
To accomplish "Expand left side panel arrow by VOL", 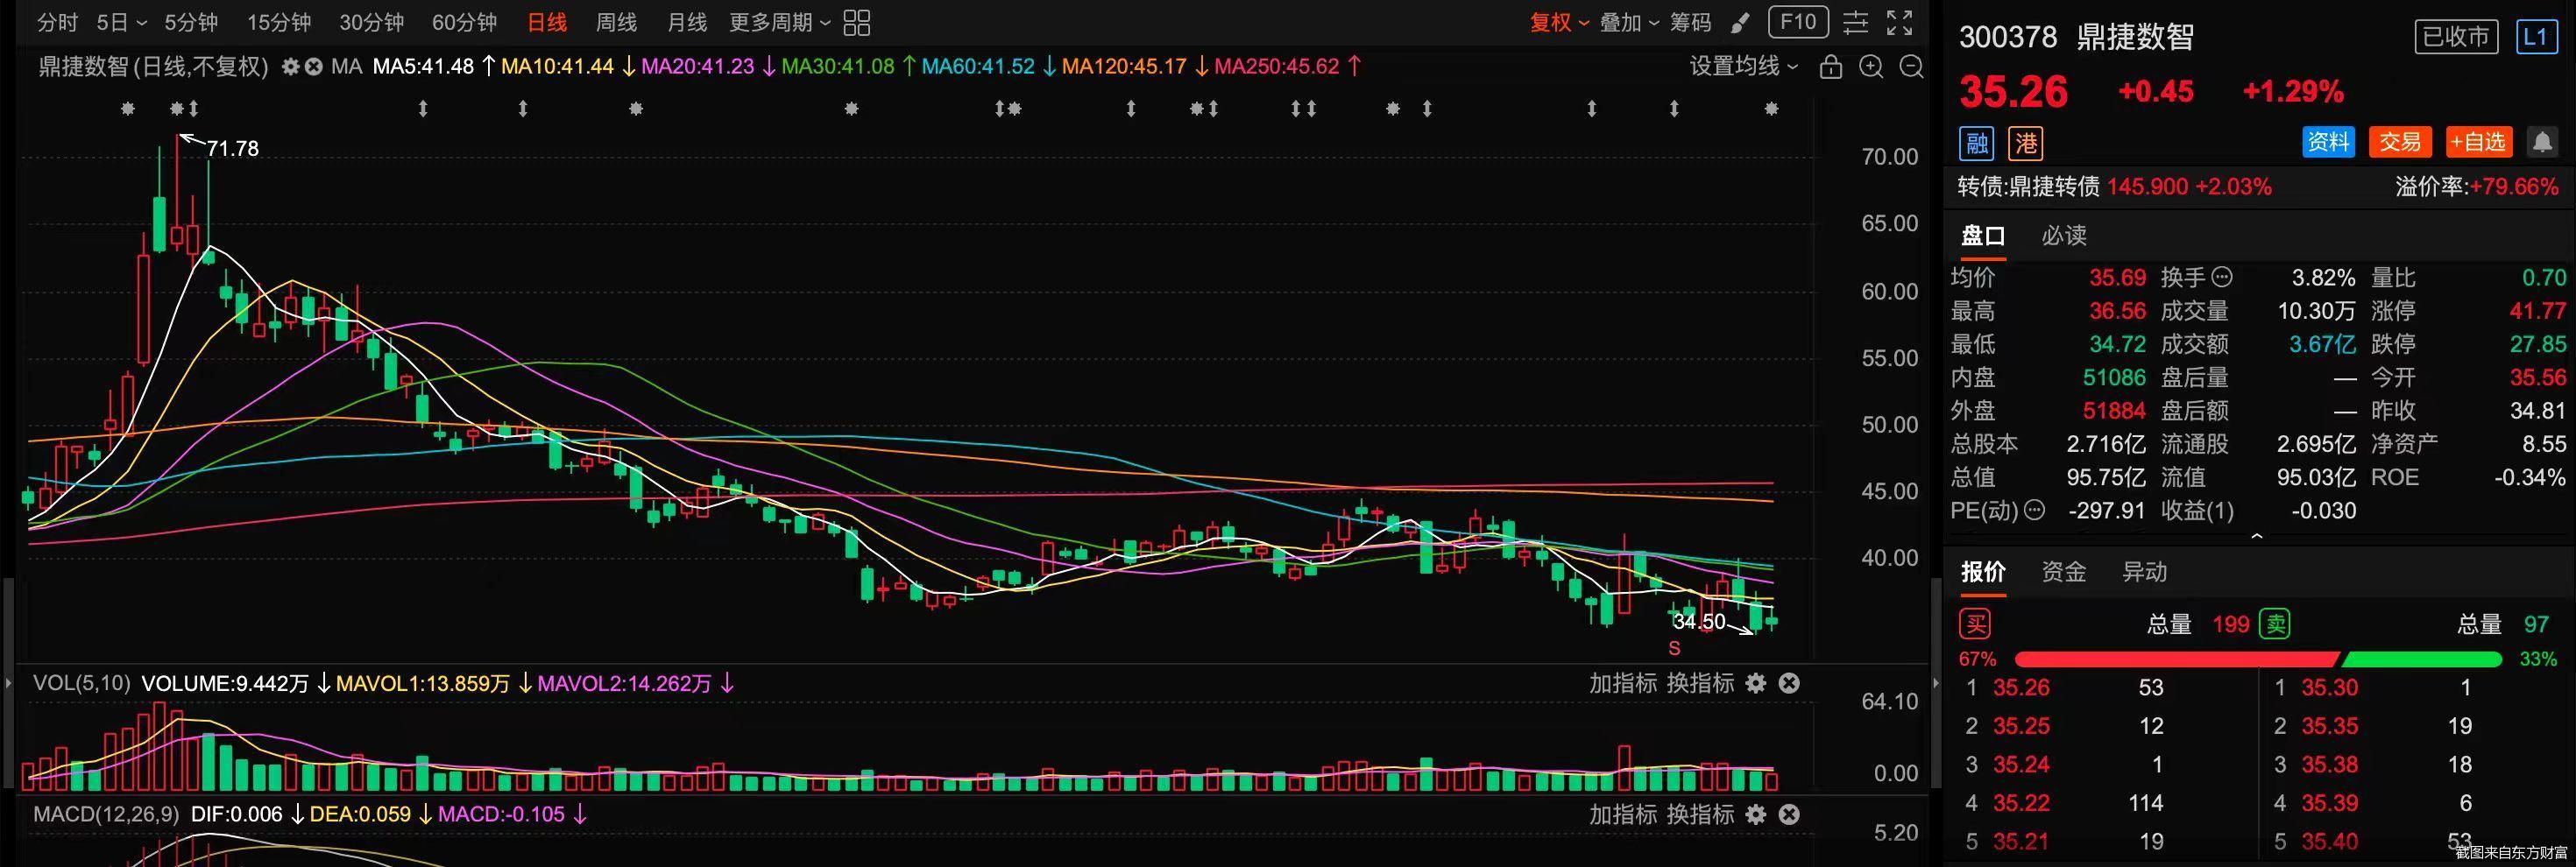I will (x=9, y=683).
